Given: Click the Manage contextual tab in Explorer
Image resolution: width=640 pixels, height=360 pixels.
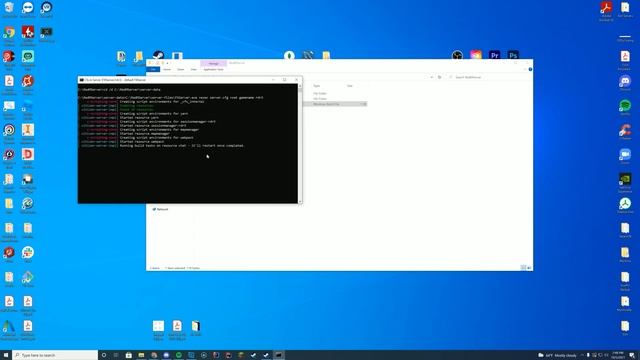Looking at the screenshot, I should (213, 64).
